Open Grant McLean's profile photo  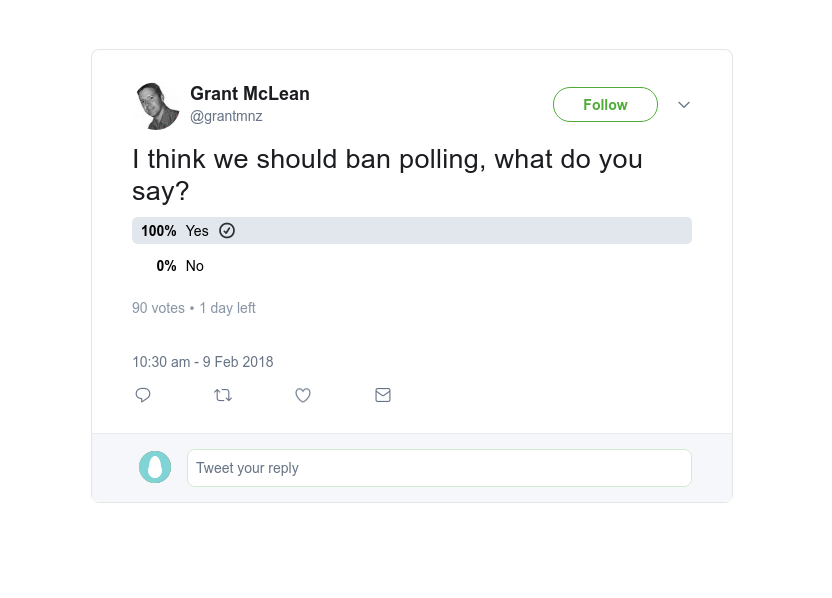pyautogui.click(x=156, y=105)
